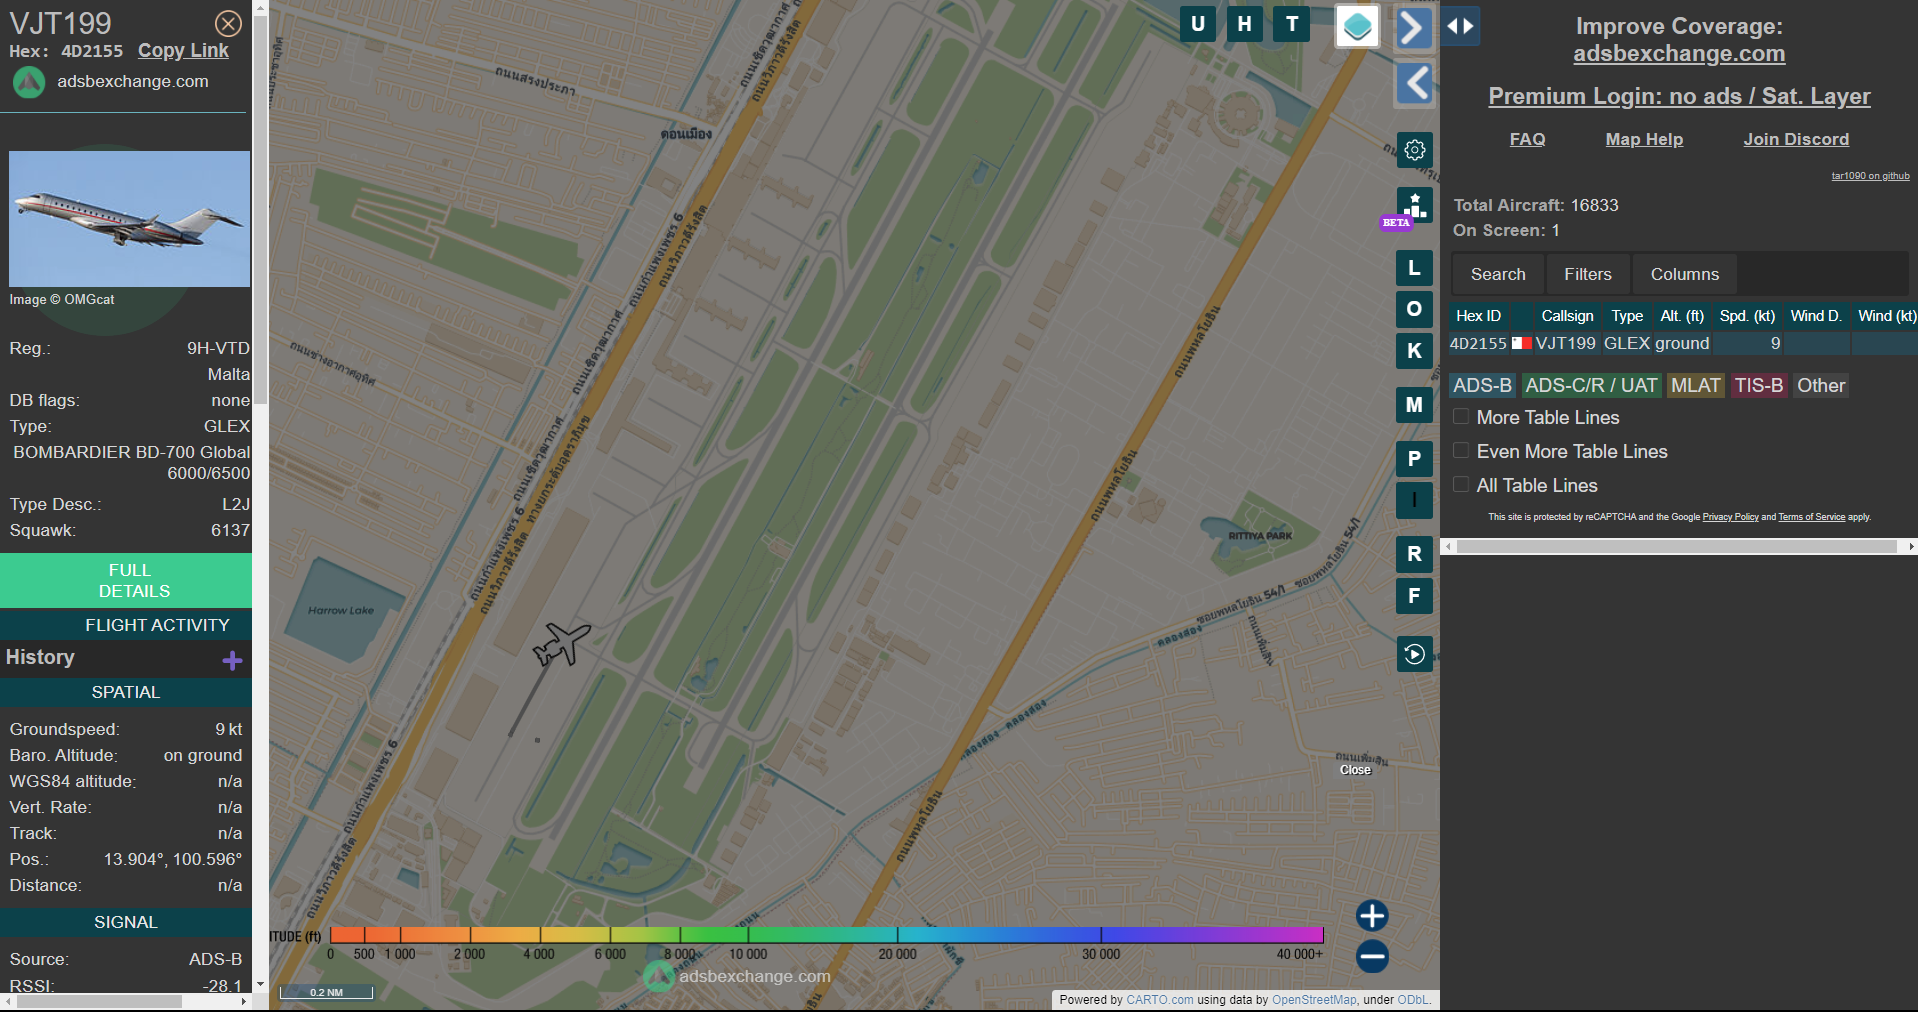This screenshot has width=1918, height=1012.
Task: Open map settings gear icon
Action: coord(1414,150)
